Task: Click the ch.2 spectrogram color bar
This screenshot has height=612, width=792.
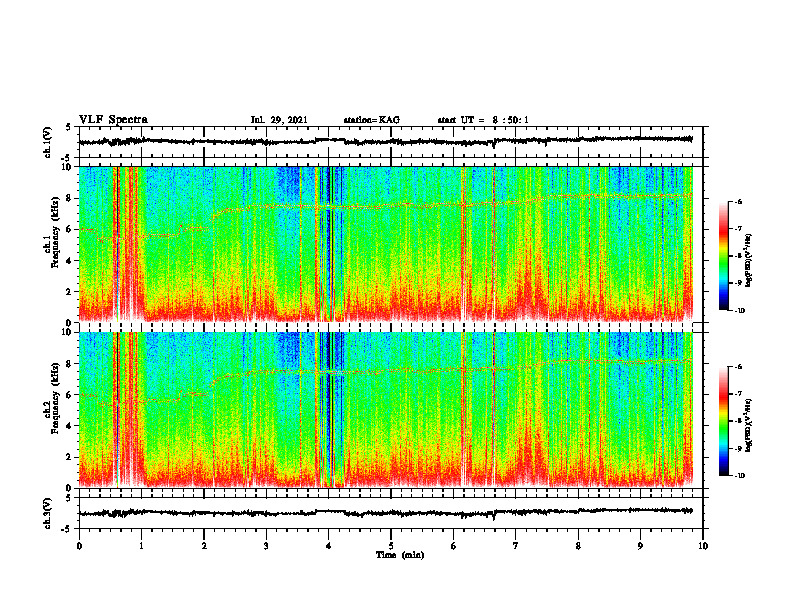Action: (x=723, y=421)
